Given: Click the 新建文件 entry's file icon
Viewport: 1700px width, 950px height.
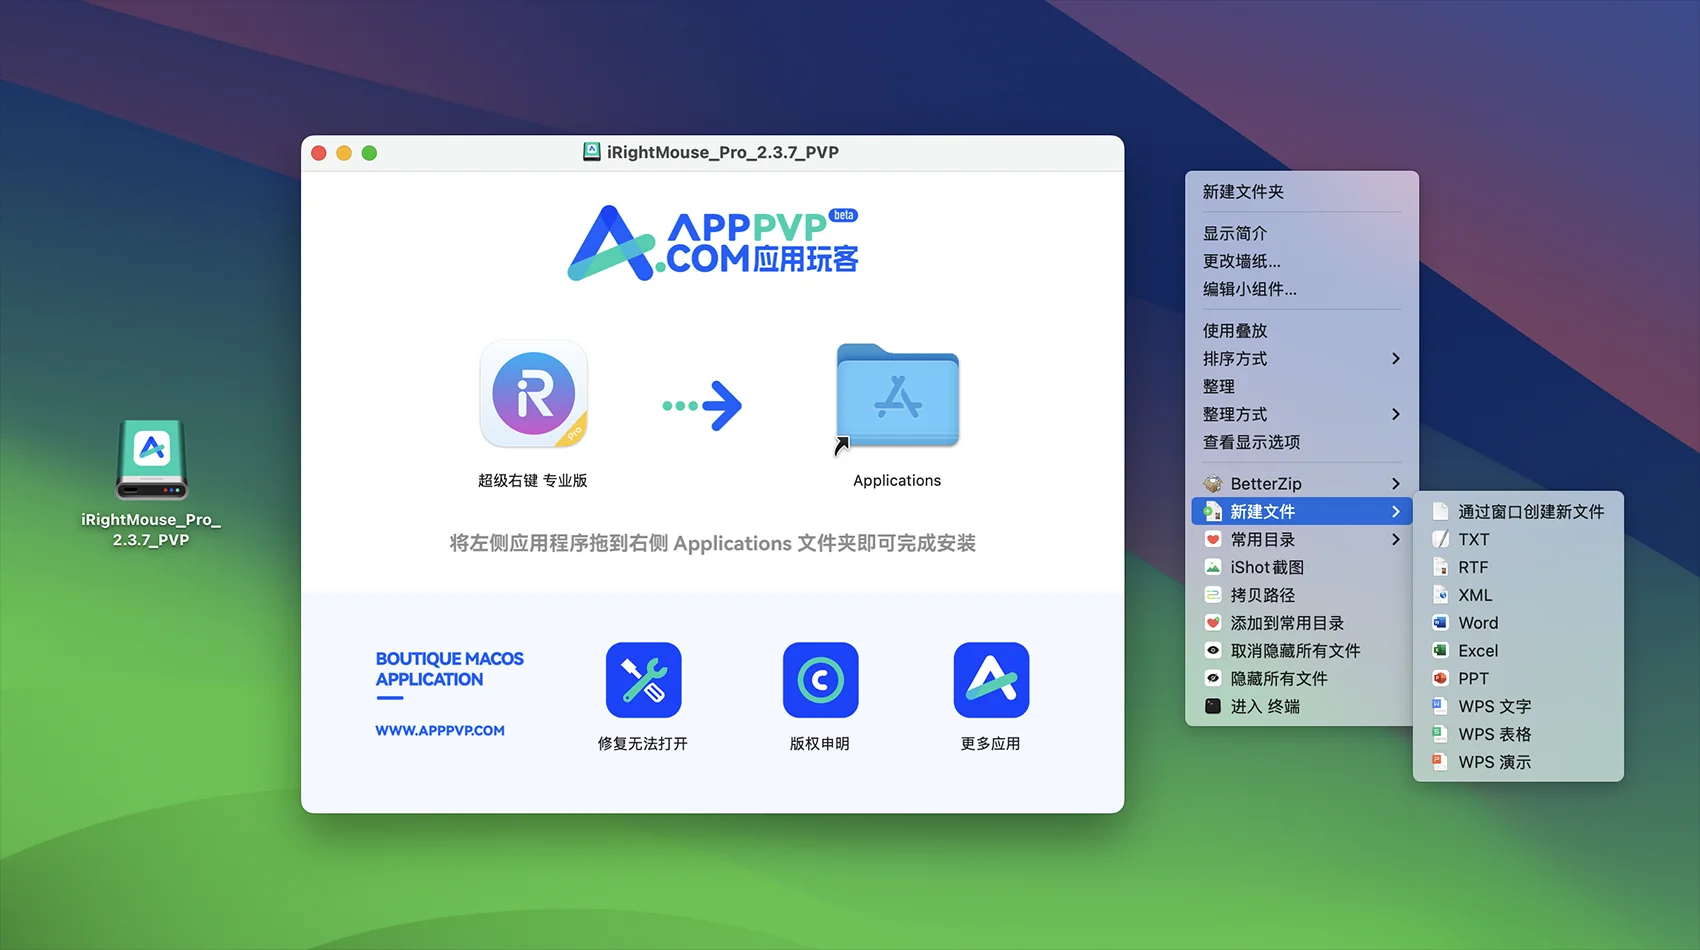Looking at the screenshot, I should pyautogui.click(x=1213, y=512).
